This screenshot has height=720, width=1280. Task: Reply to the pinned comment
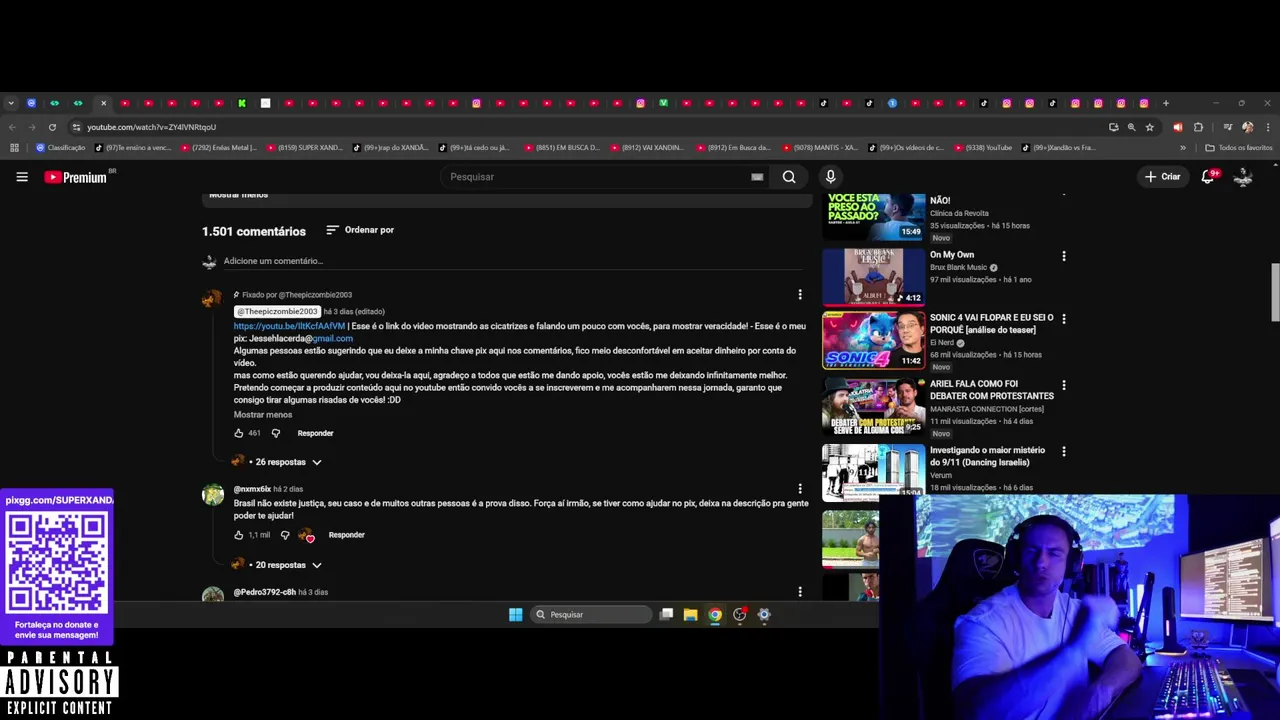click(315, 433)
